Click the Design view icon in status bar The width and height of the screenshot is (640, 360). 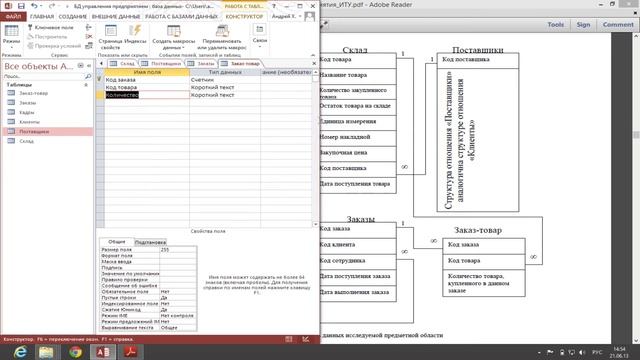pyautogui.click(x=306, y=339)
